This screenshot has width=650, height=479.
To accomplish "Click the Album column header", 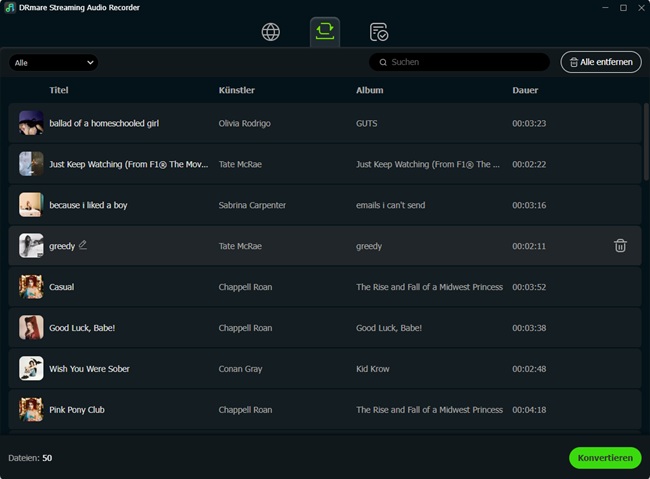I will pyautogui.click(x=369, y=90).
